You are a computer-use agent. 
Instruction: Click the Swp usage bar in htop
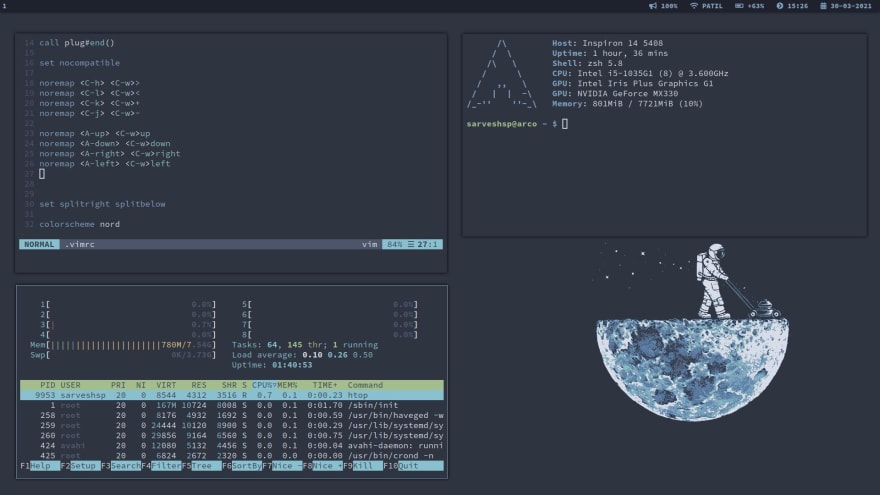pos(123,355)
